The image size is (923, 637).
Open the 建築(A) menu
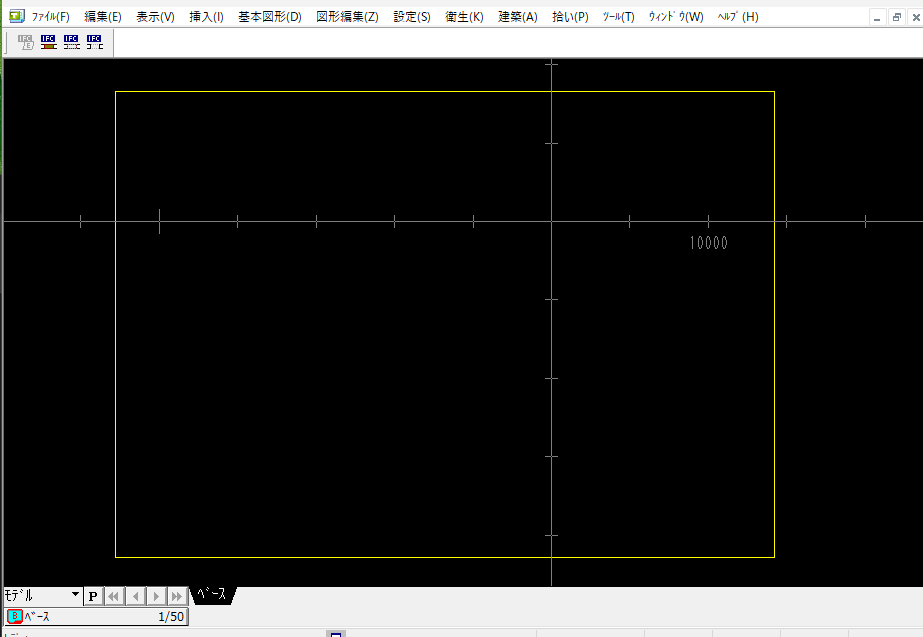click(517, 17)
